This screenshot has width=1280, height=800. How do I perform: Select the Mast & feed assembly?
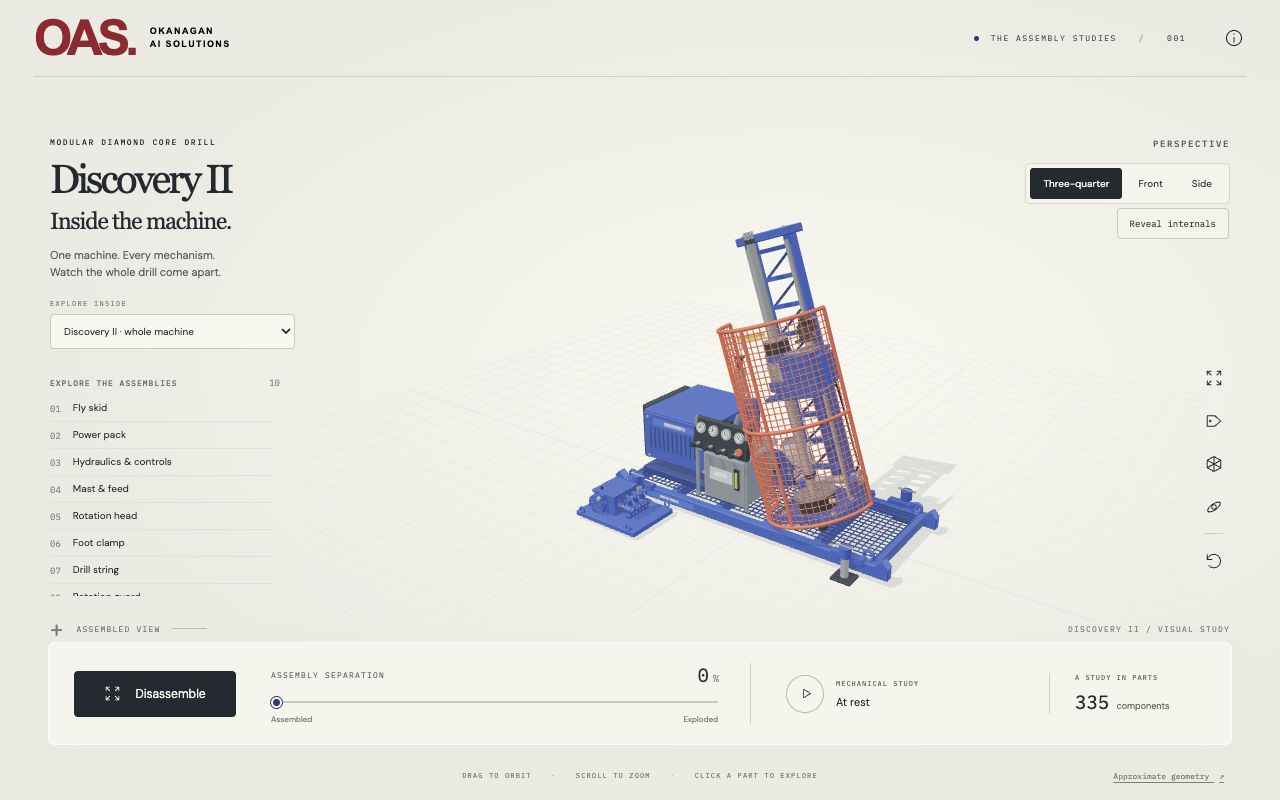[x=161, y=489]
